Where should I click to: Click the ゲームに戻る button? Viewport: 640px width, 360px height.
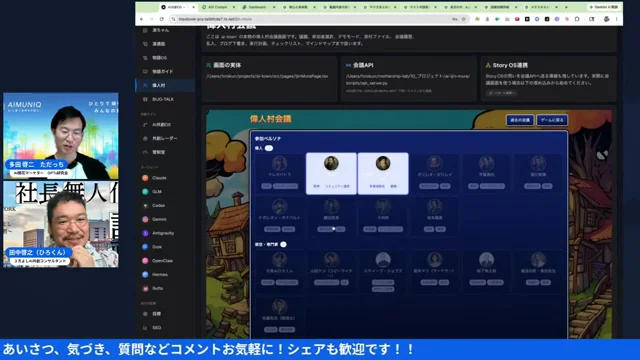[552, 120]
